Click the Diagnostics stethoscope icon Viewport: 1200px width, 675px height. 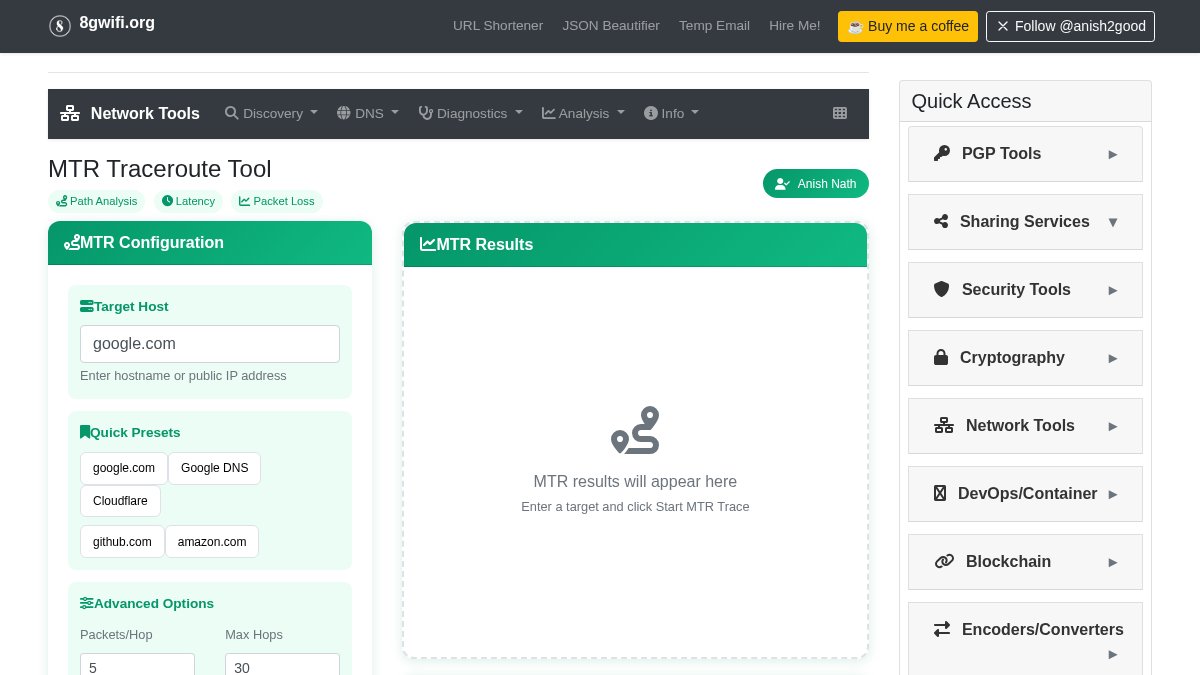pyautogui.click(x=426, y=113)
